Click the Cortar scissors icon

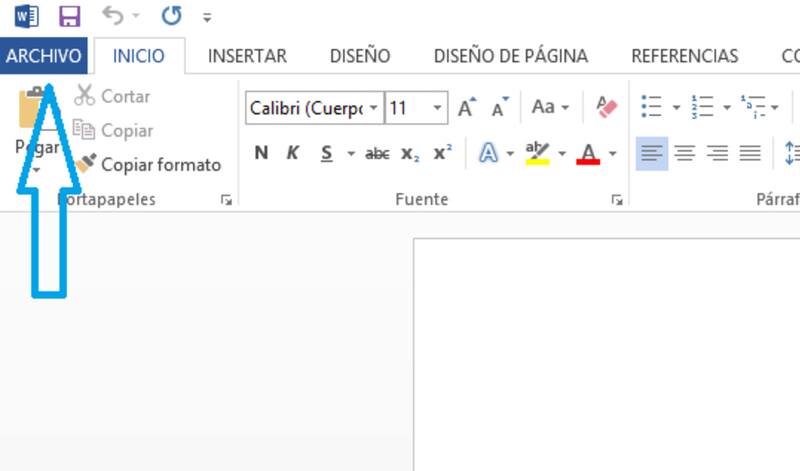85,96
